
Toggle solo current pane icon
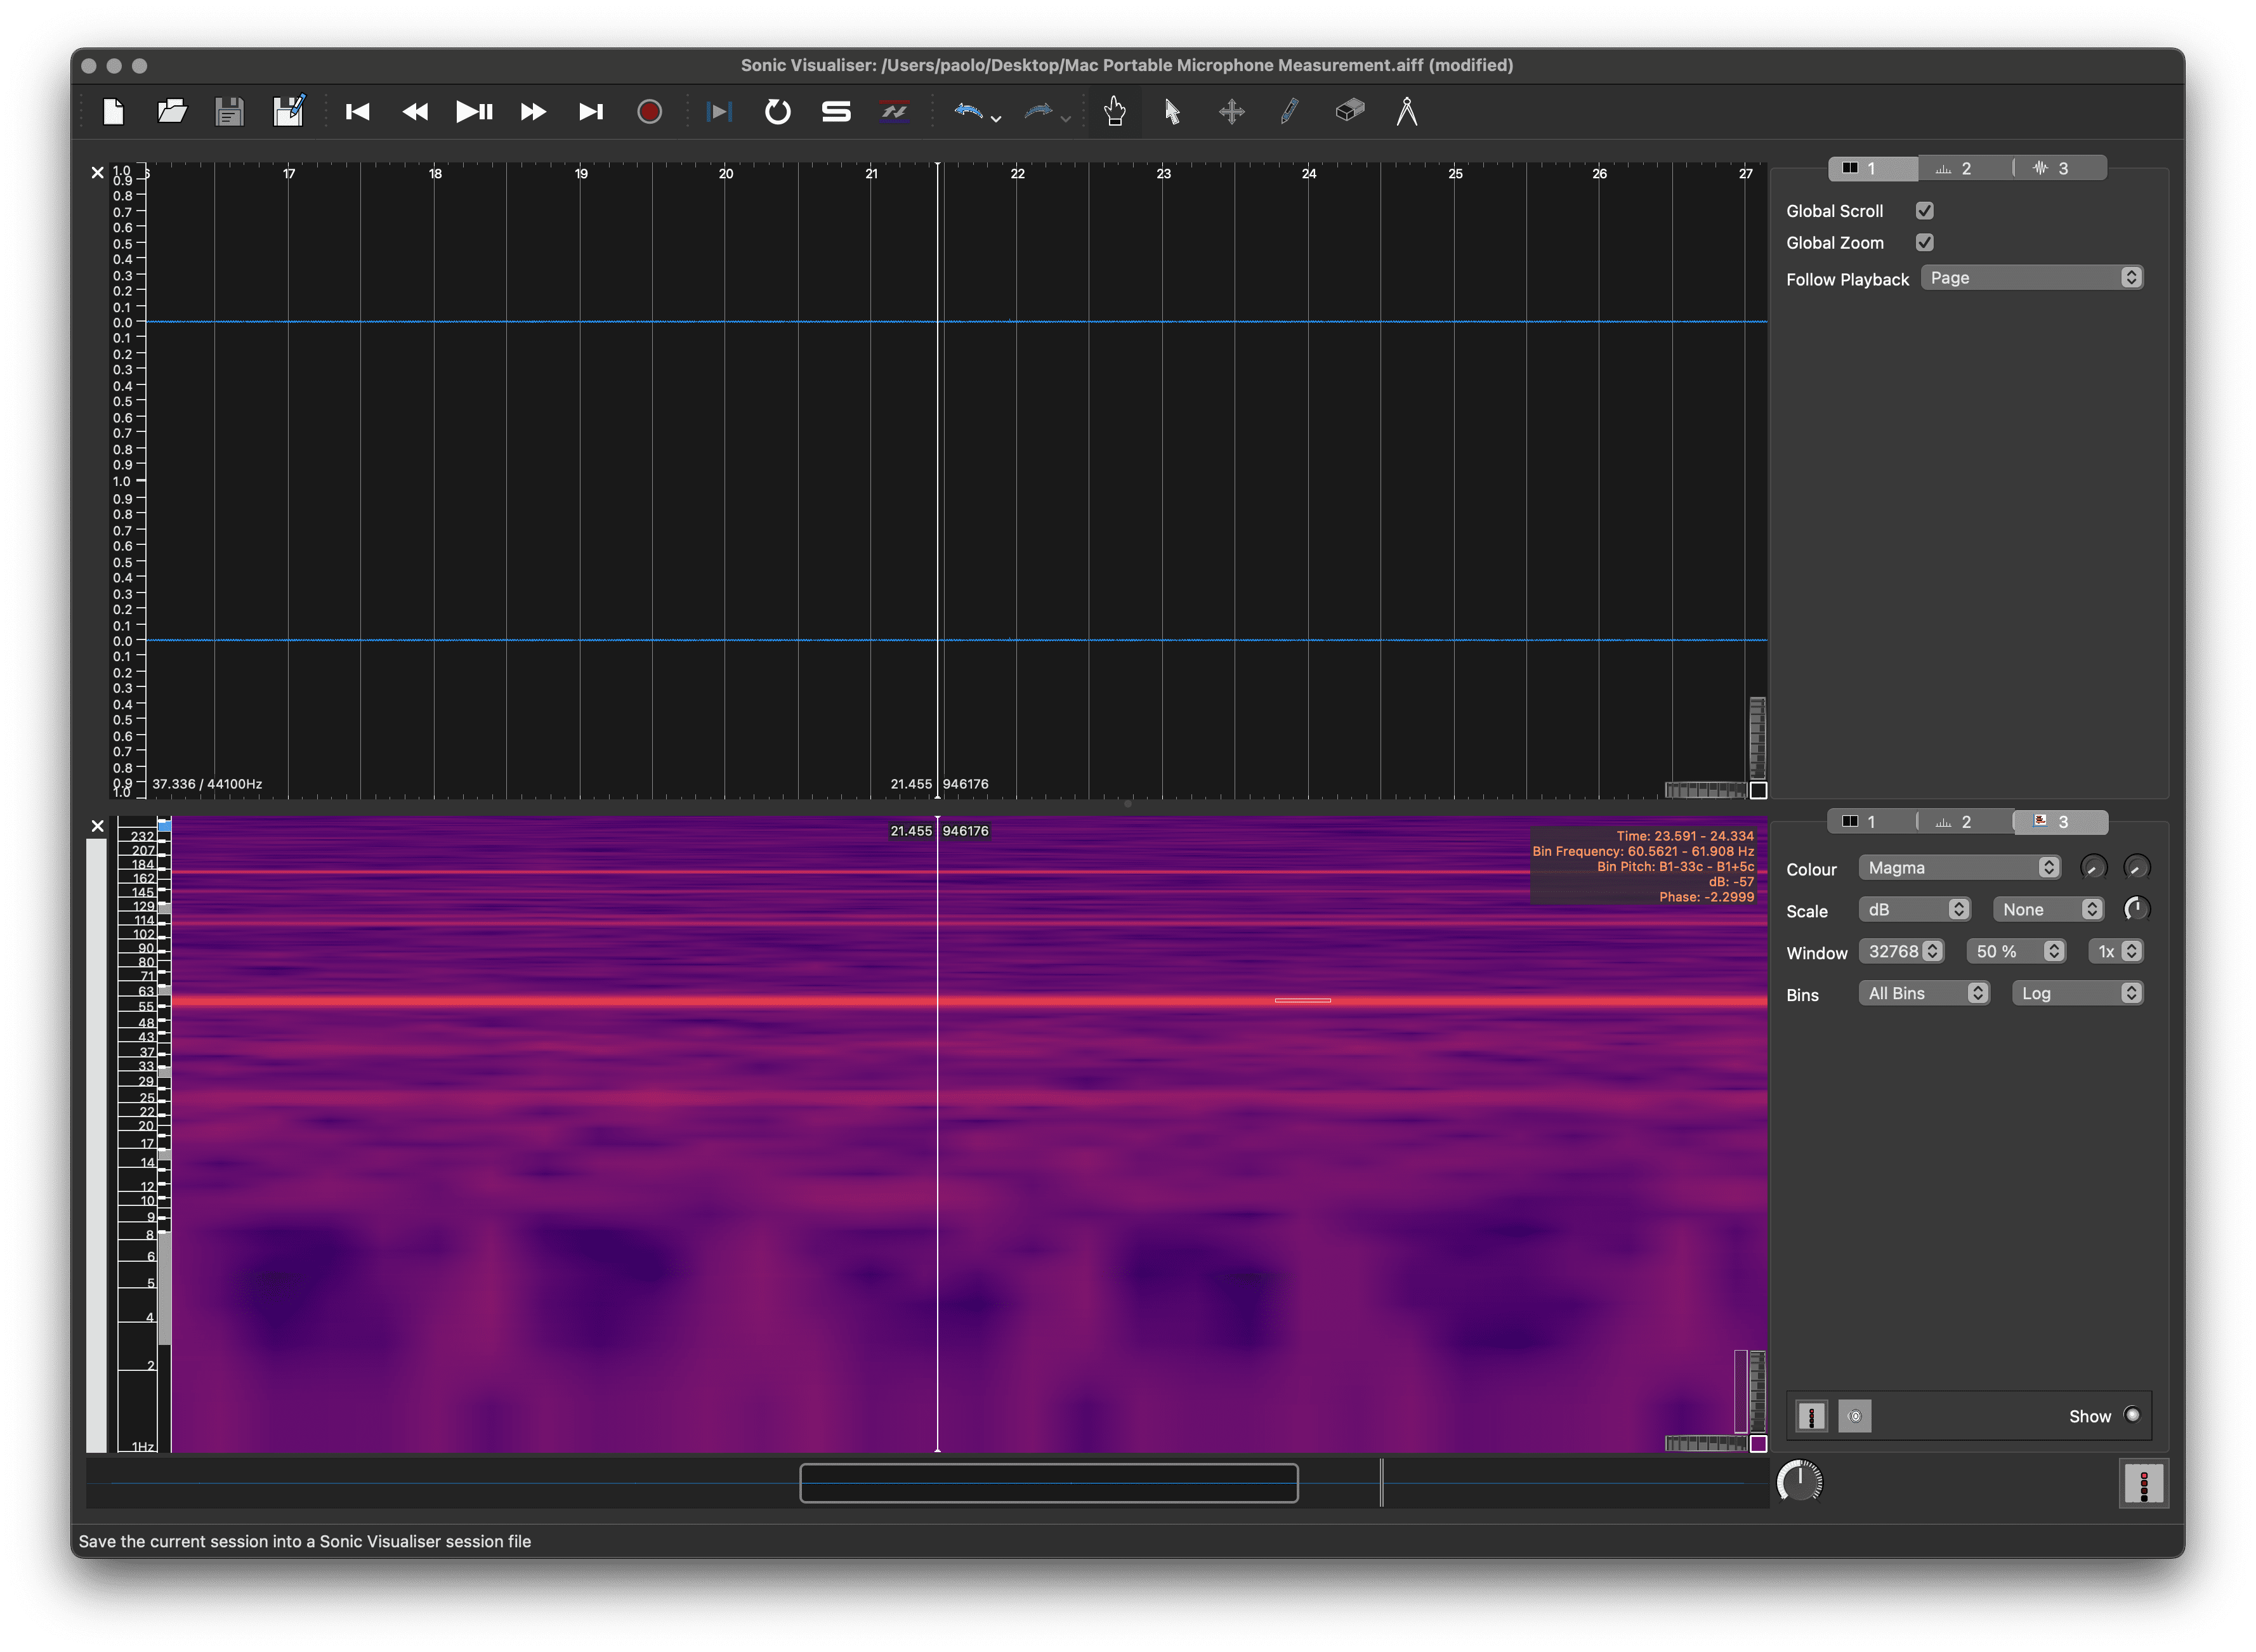point(836,111)
